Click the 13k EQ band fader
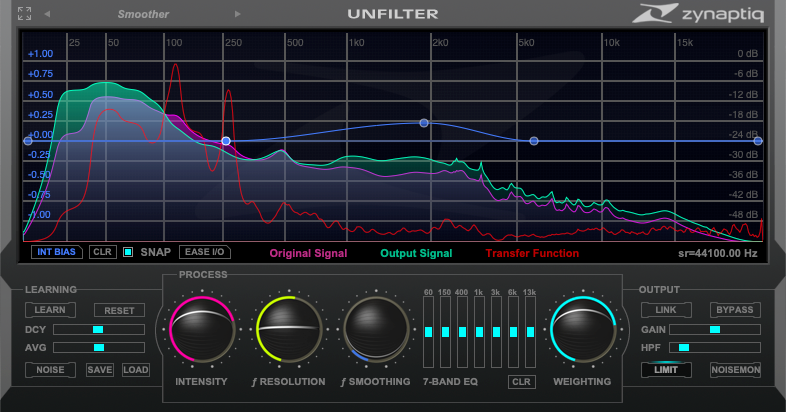 pyautogui.click(x=530, y=332)
